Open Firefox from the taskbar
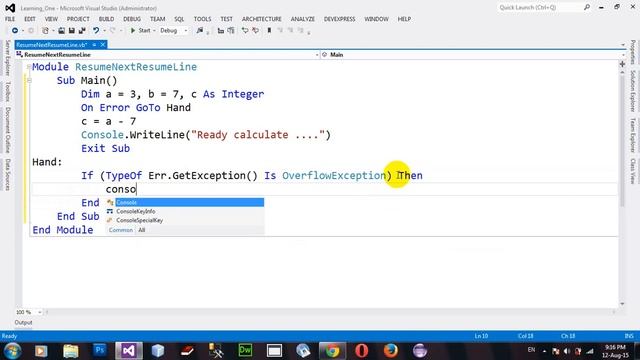This screenshot has width=640, height=360. pyautogui.click(x=391, y=351)
